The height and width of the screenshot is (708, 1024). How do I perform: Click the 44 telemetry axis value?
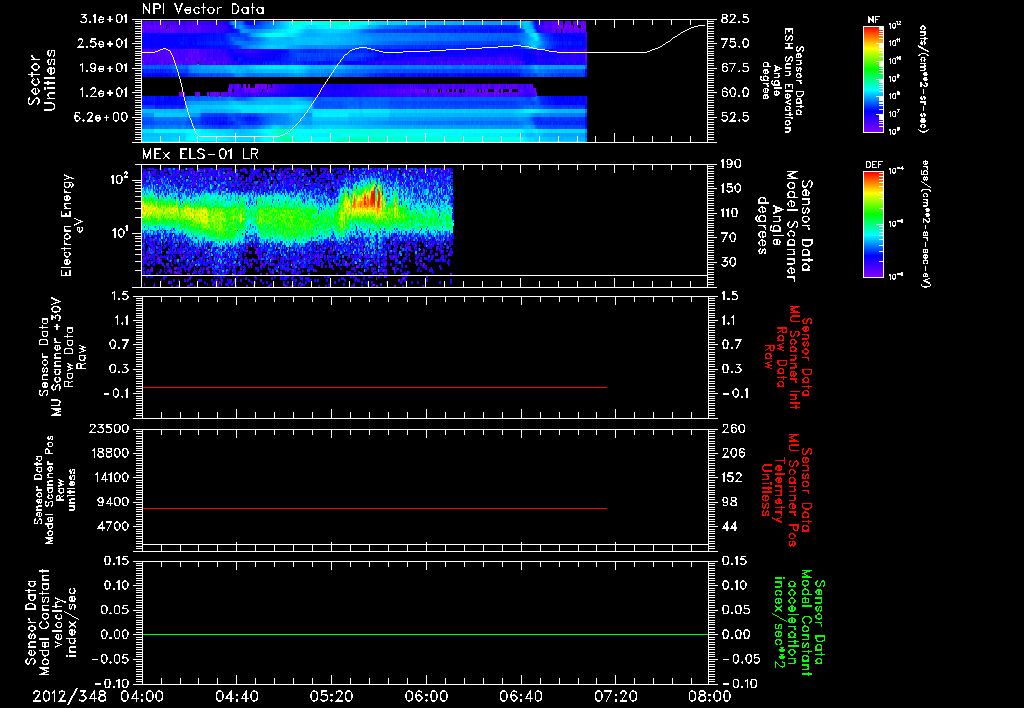tap(728, 526)
